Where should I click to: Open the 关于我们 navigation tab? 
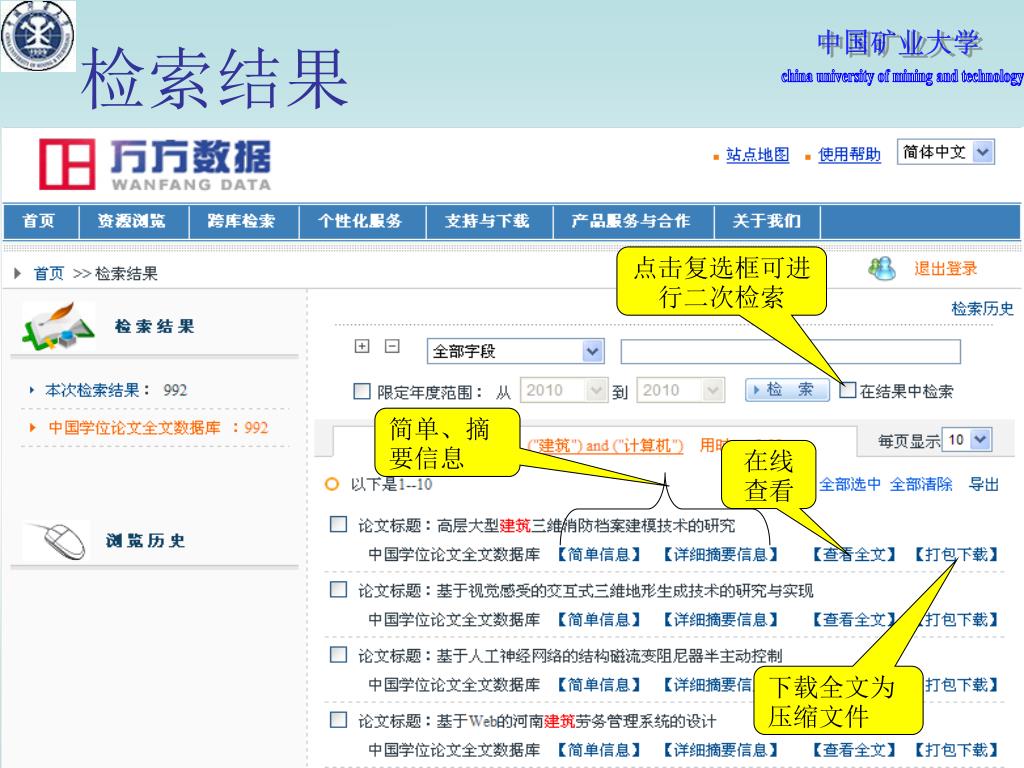[767, 221]
